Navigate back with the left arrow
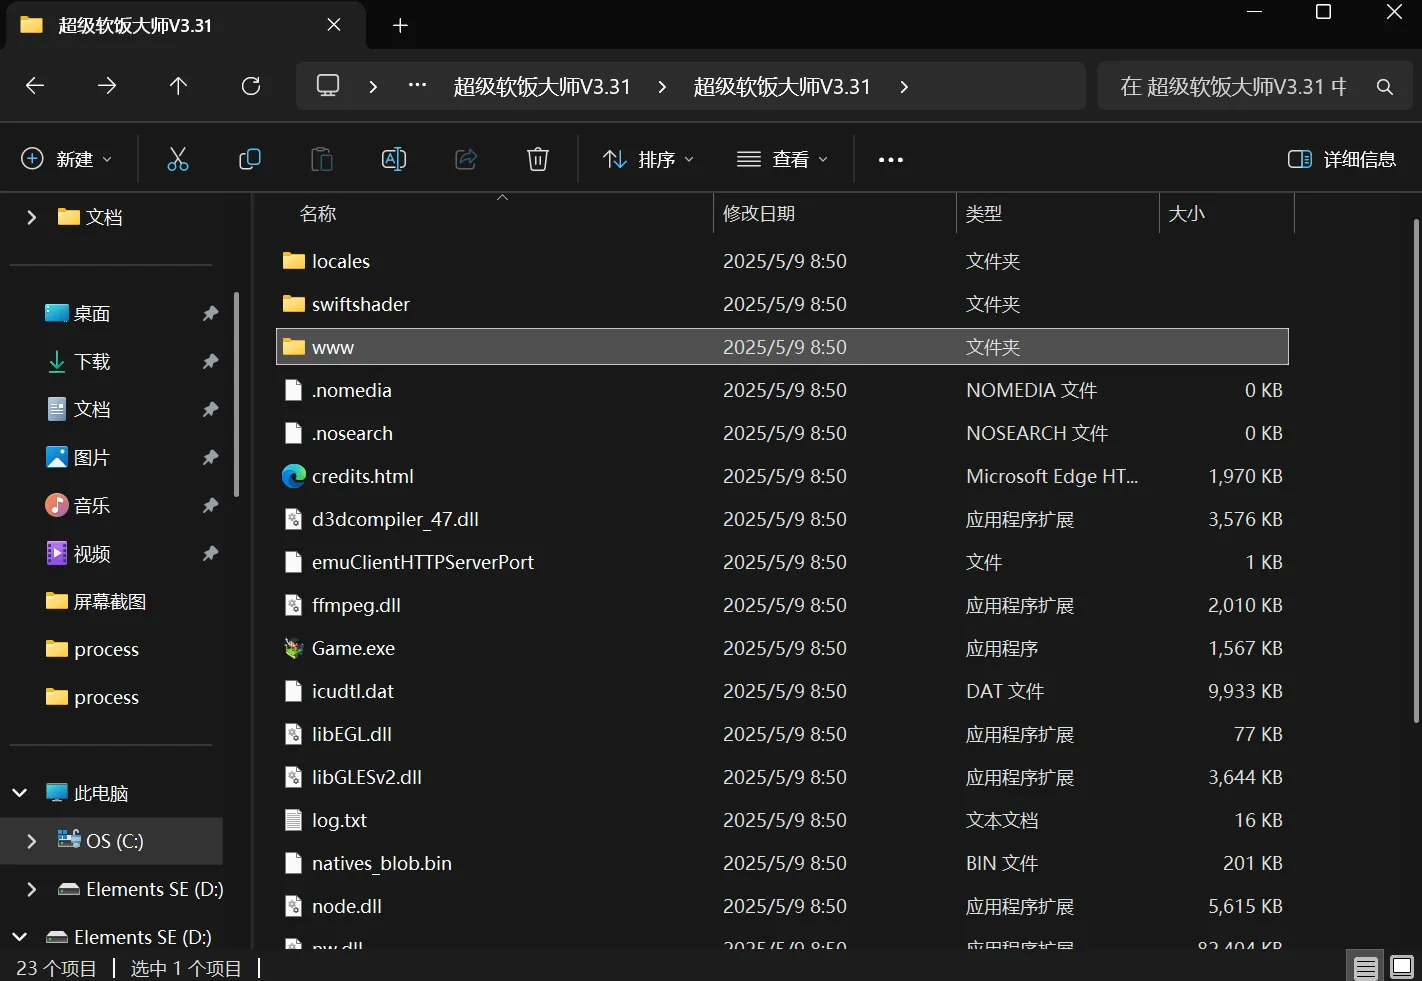The image size is (1422, 981). (35, 86)
